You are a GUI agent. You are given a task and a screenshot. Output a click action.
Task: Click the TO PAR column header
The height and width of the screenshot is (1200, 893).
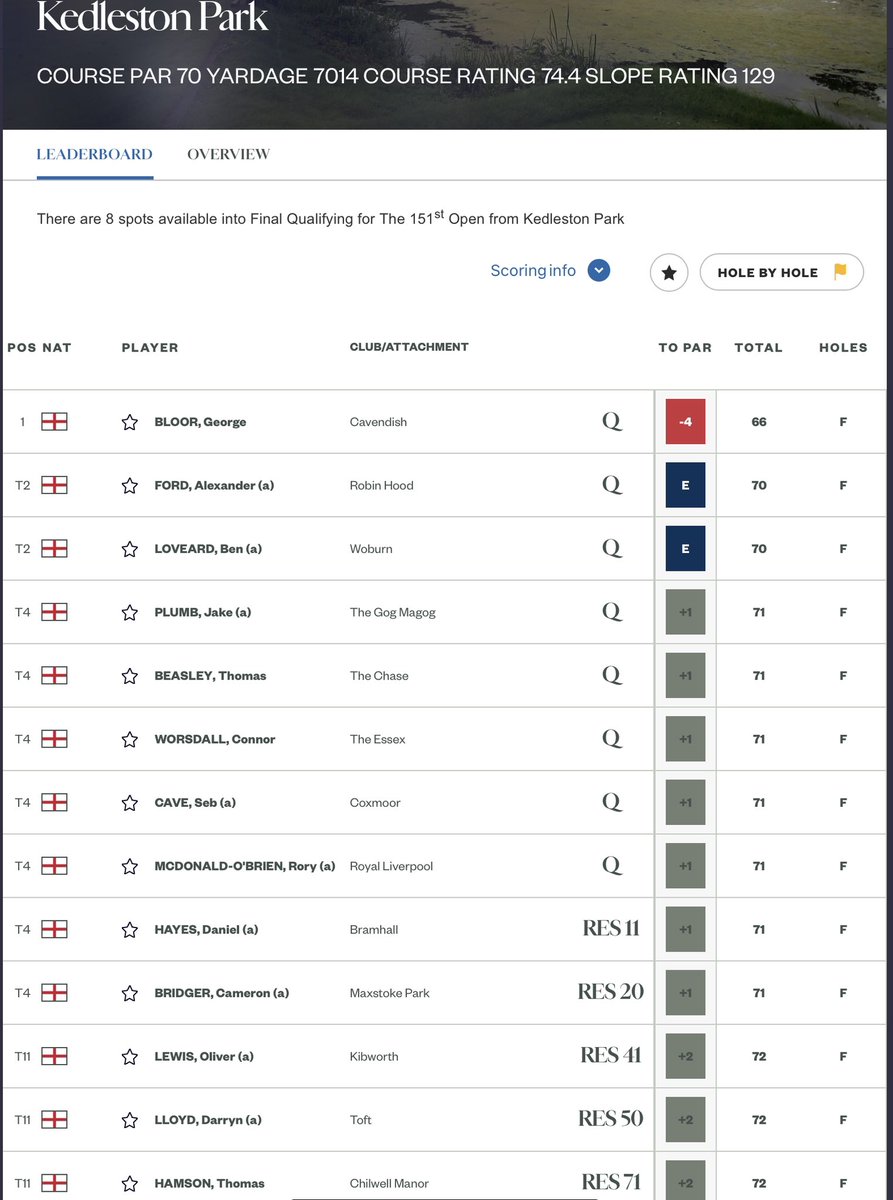[x=685, y=348]
